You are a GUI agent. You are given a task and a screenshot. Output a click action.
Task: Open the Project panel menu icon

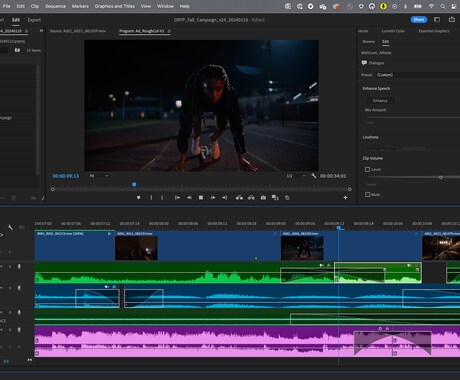pos(27,31)
